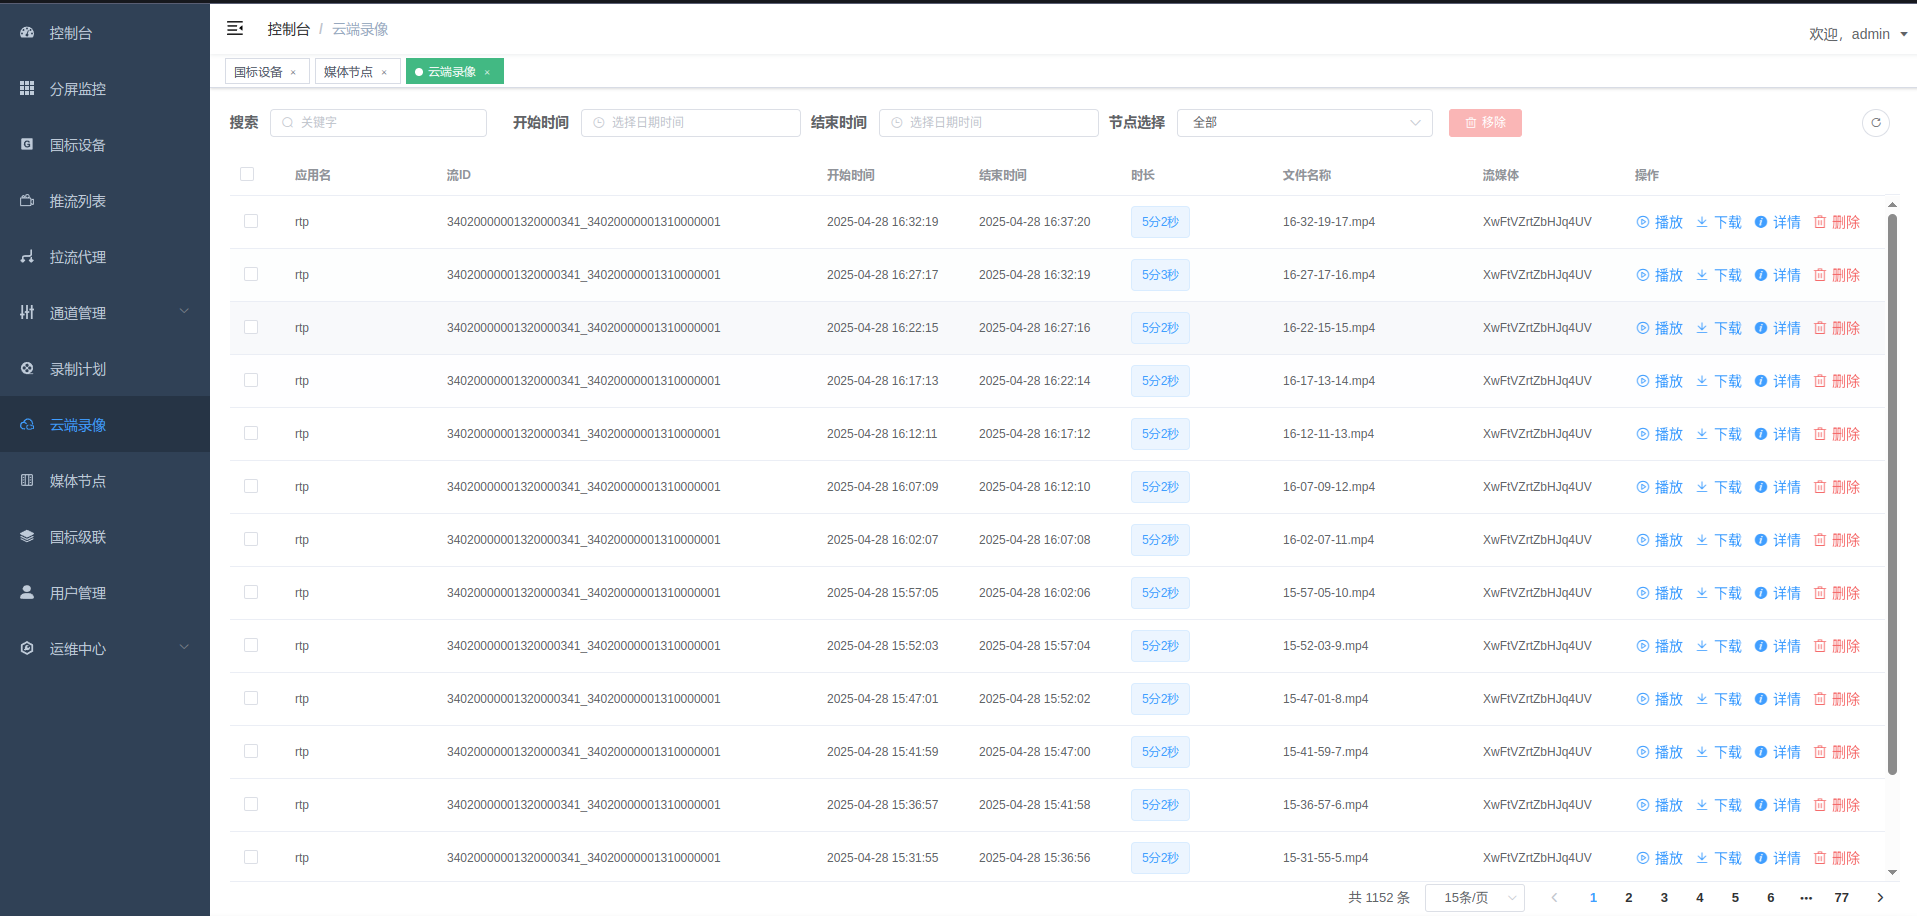Click the 关键字 search input field

click(380, 123)
